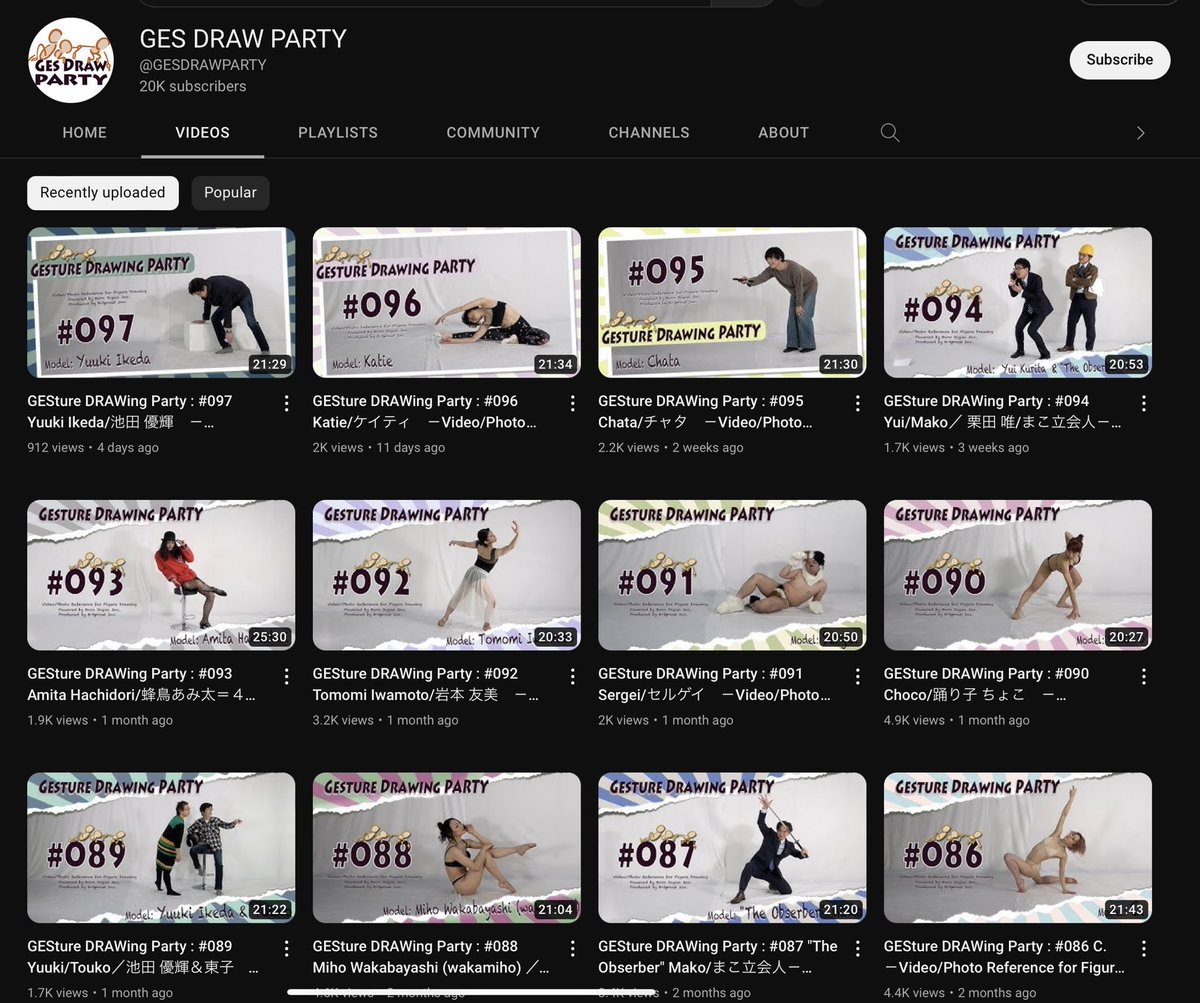Viewport: 1200px width, 1003px height.
Task: Click the 4.9K views • 1 month ago text
Action: click(x=957, y=721)
